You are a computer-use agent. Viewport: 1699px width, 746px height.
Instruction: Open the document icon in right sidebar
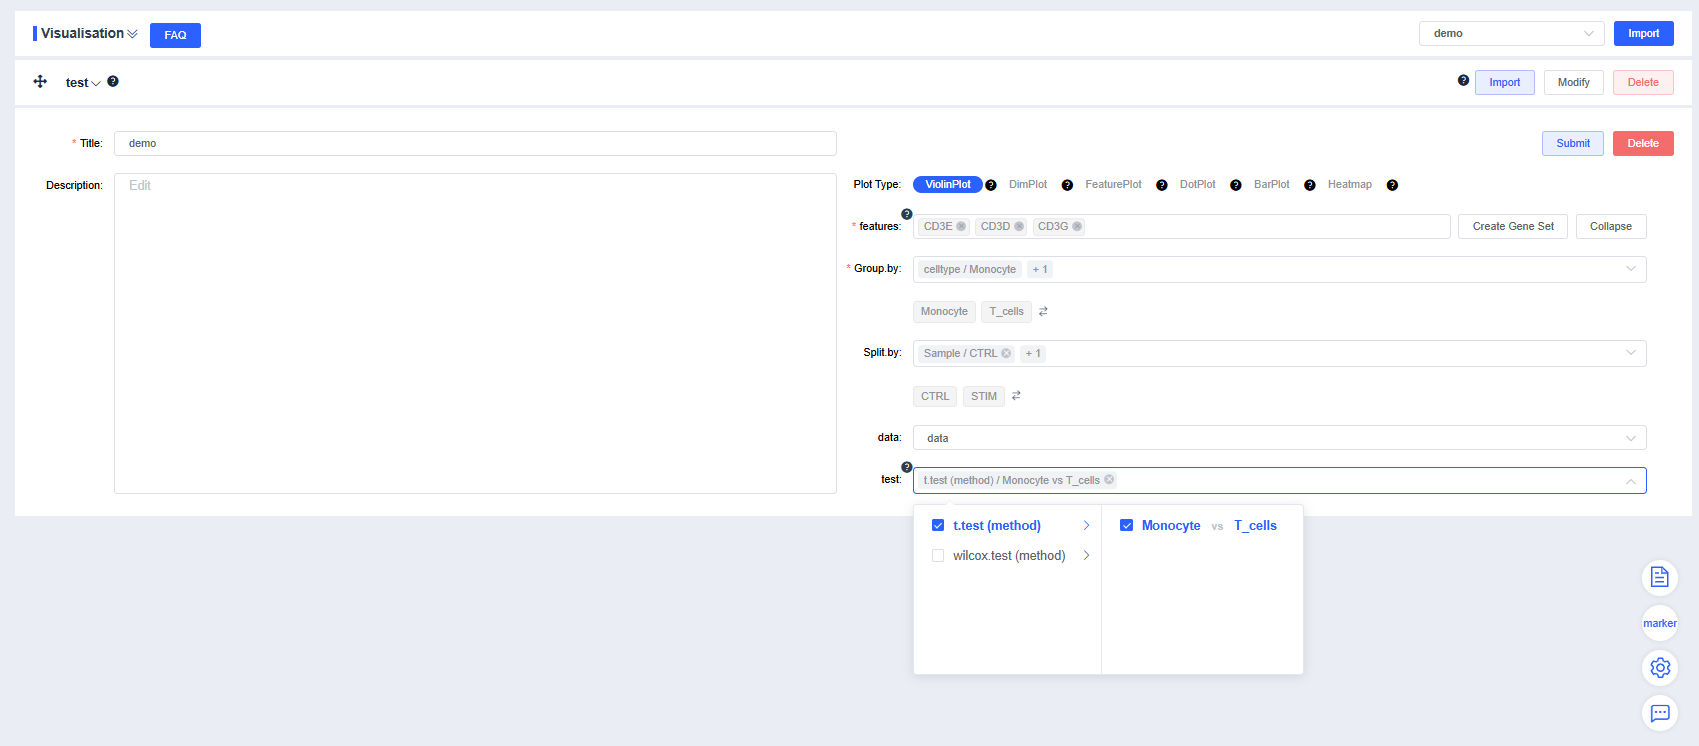pos(1659,577)
